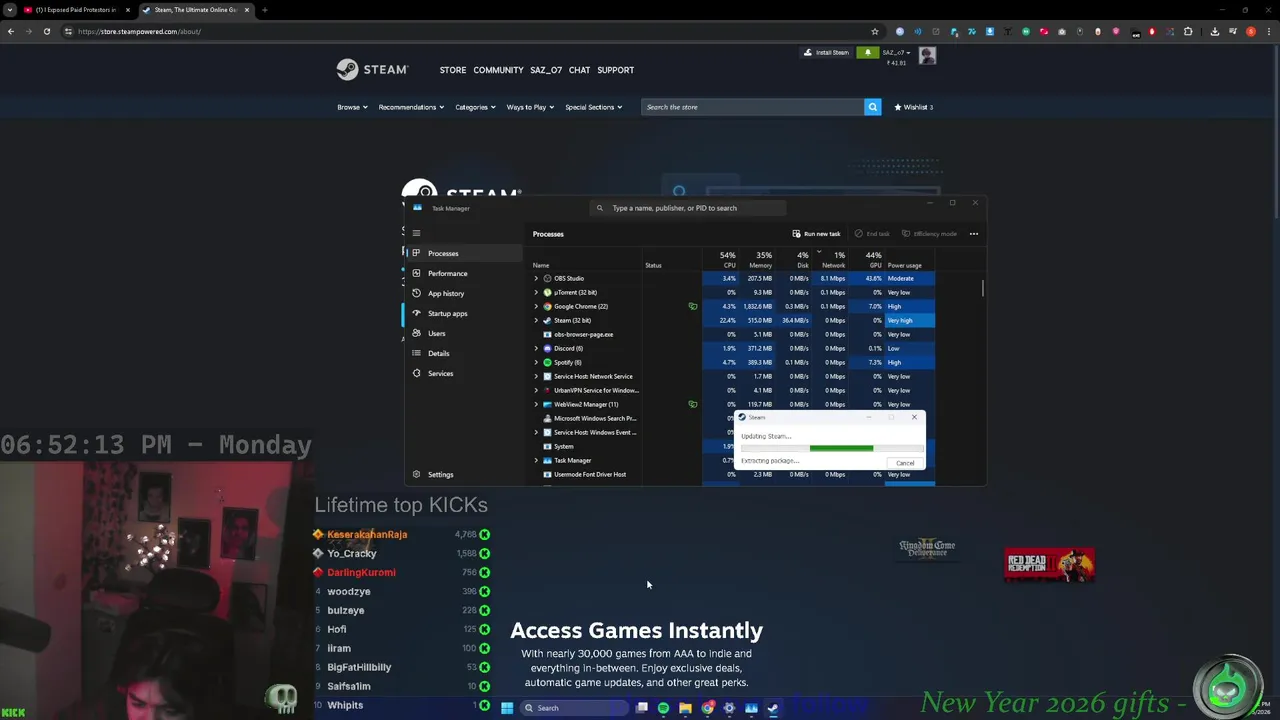Open the Windows Start button
Screen dimensions: 1280x720
(x=507, y=708)
